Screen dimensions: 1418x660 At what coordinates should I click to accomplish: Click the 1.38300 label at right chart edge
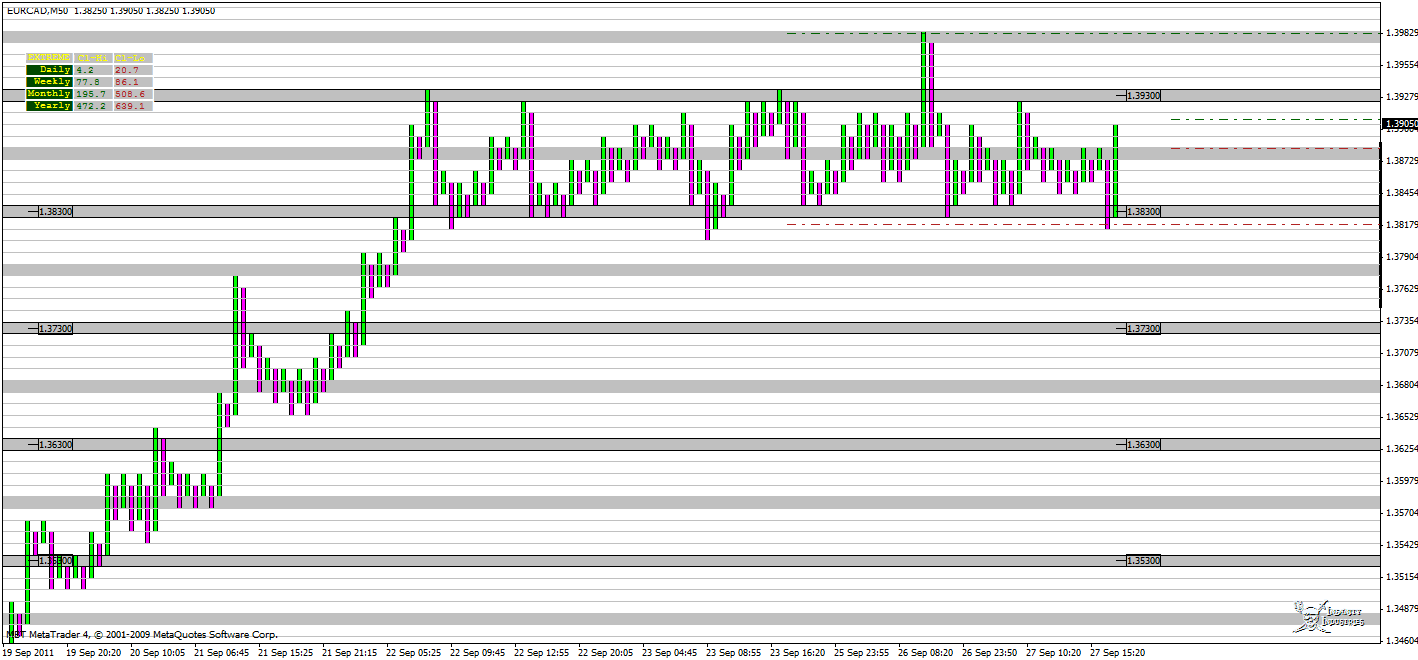tap(1143, 212)
